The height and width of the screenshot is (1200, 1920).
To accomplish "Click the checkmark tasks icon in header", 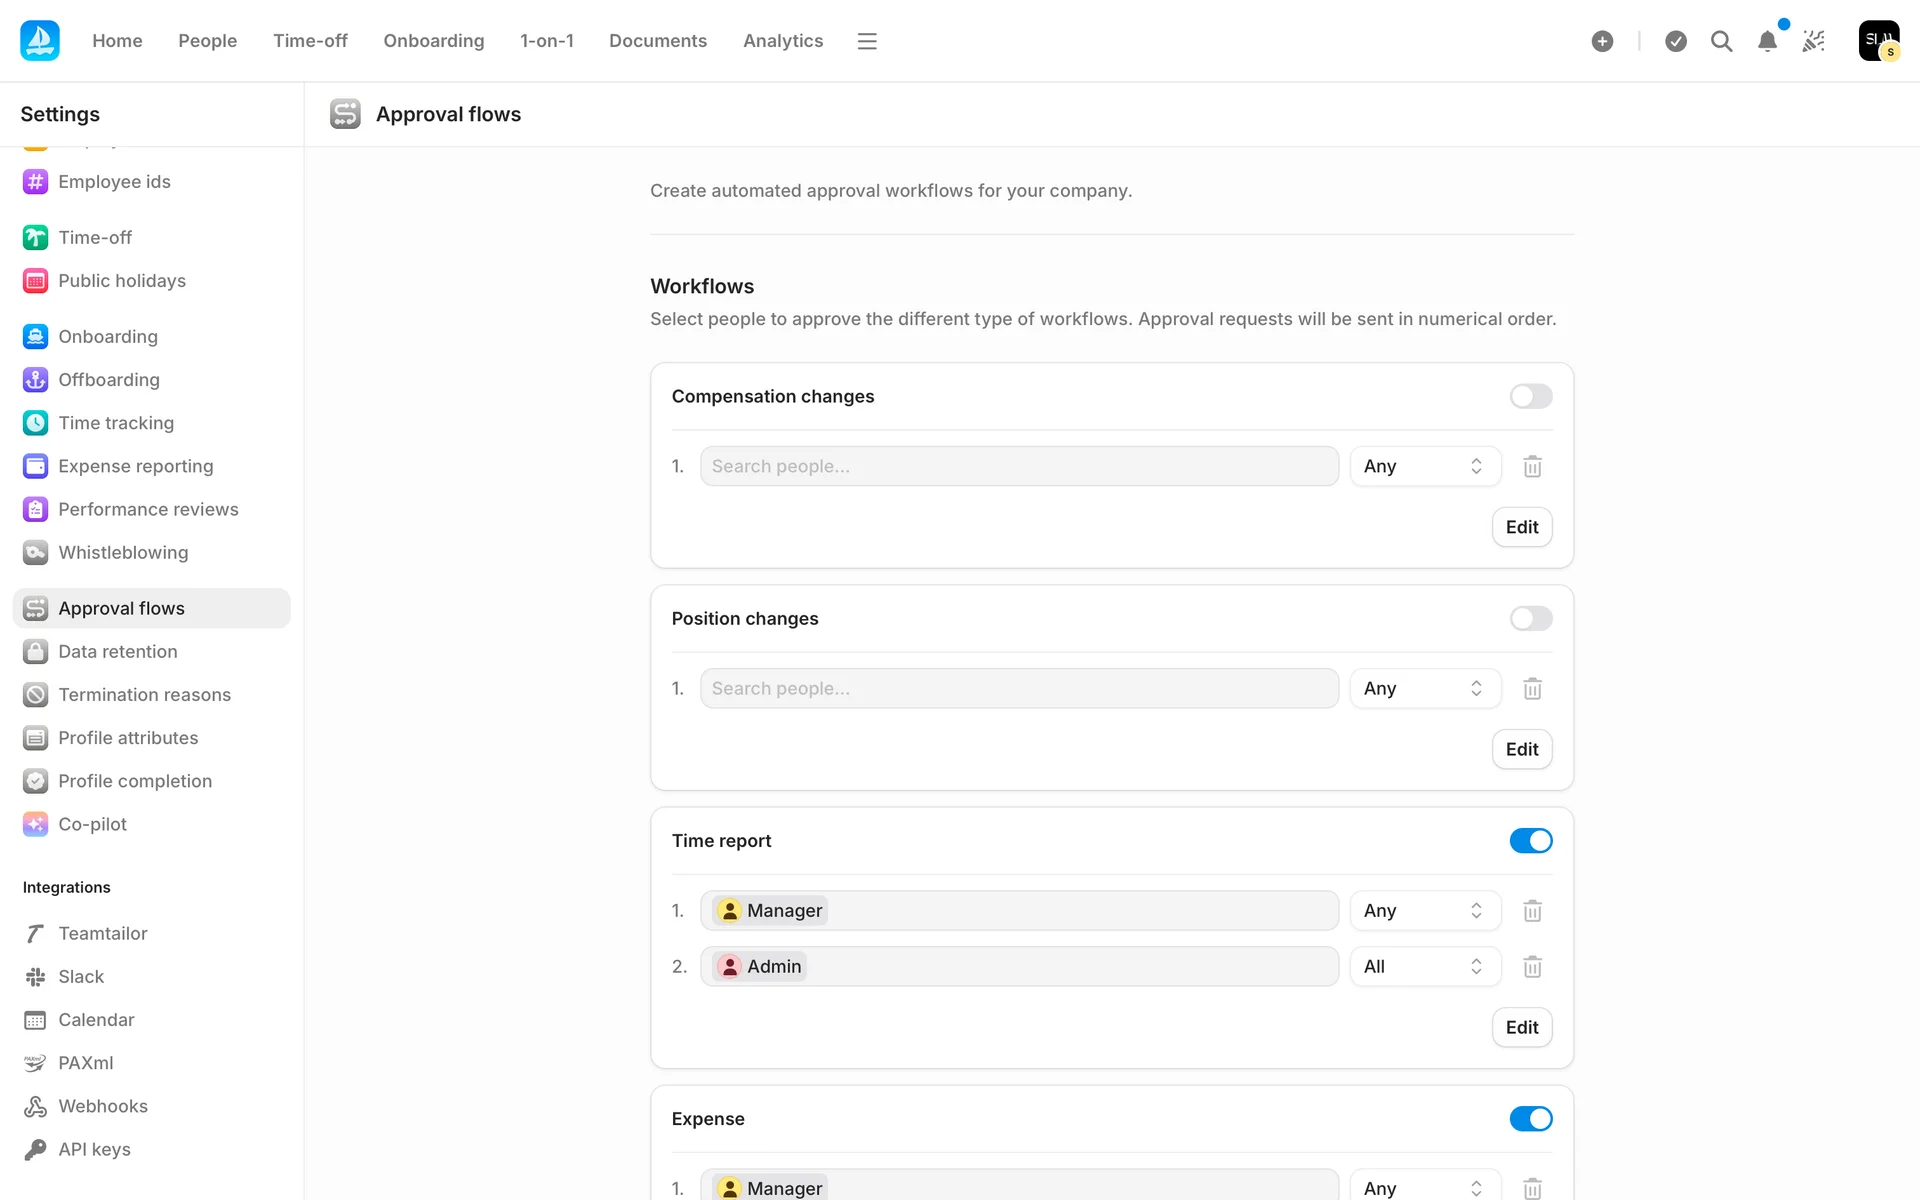I will (x=1676, y=41).
